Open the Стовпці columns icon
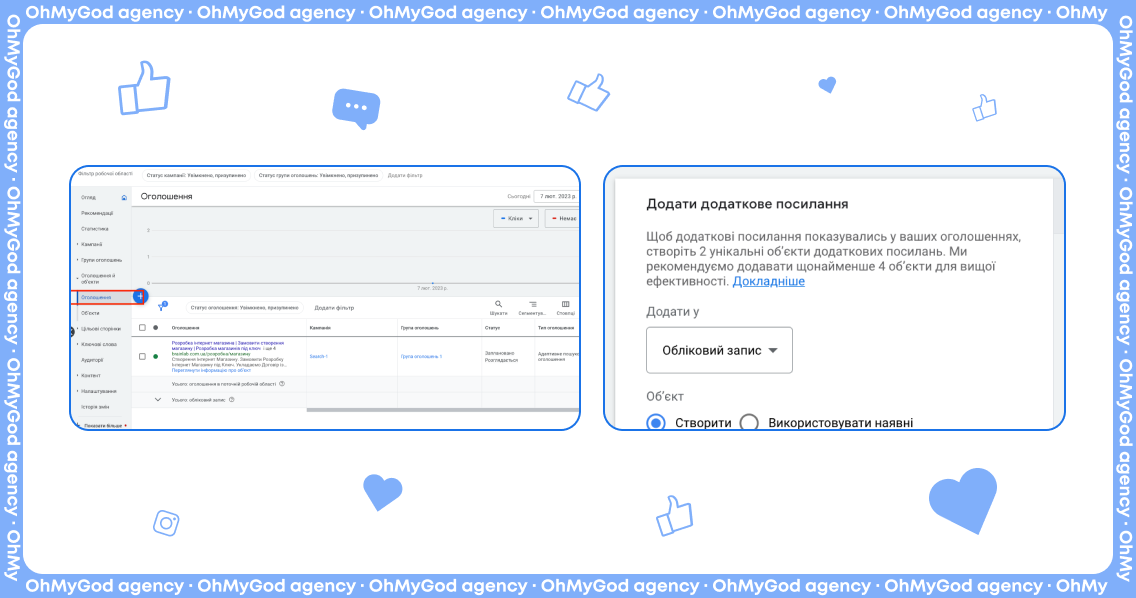The width and height of the screenshot is (1136, 598). pos(566,304)
